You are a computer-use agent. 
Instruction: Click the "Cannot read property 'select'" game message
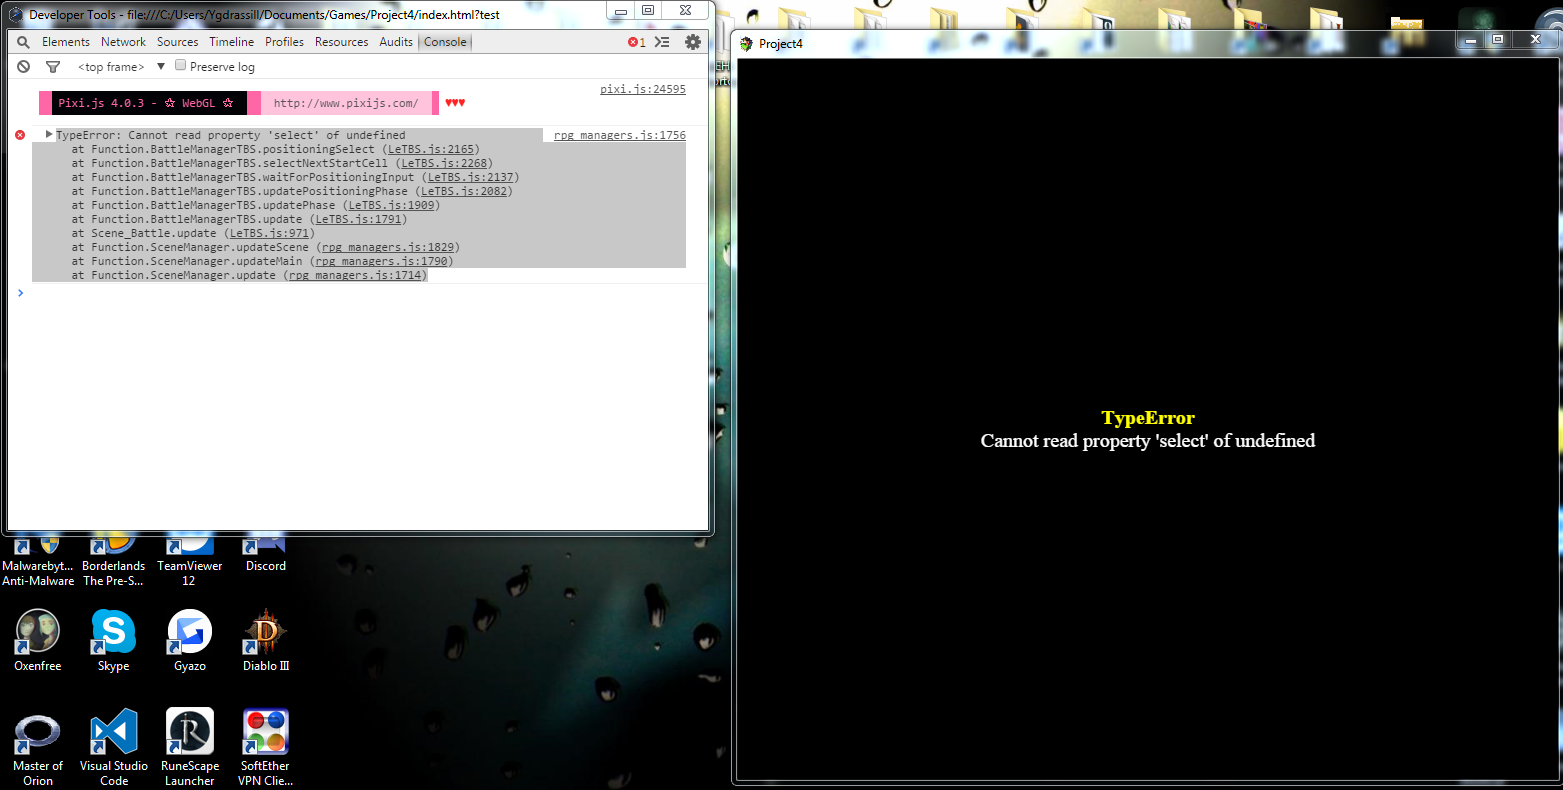click(x=1148, y=441)
